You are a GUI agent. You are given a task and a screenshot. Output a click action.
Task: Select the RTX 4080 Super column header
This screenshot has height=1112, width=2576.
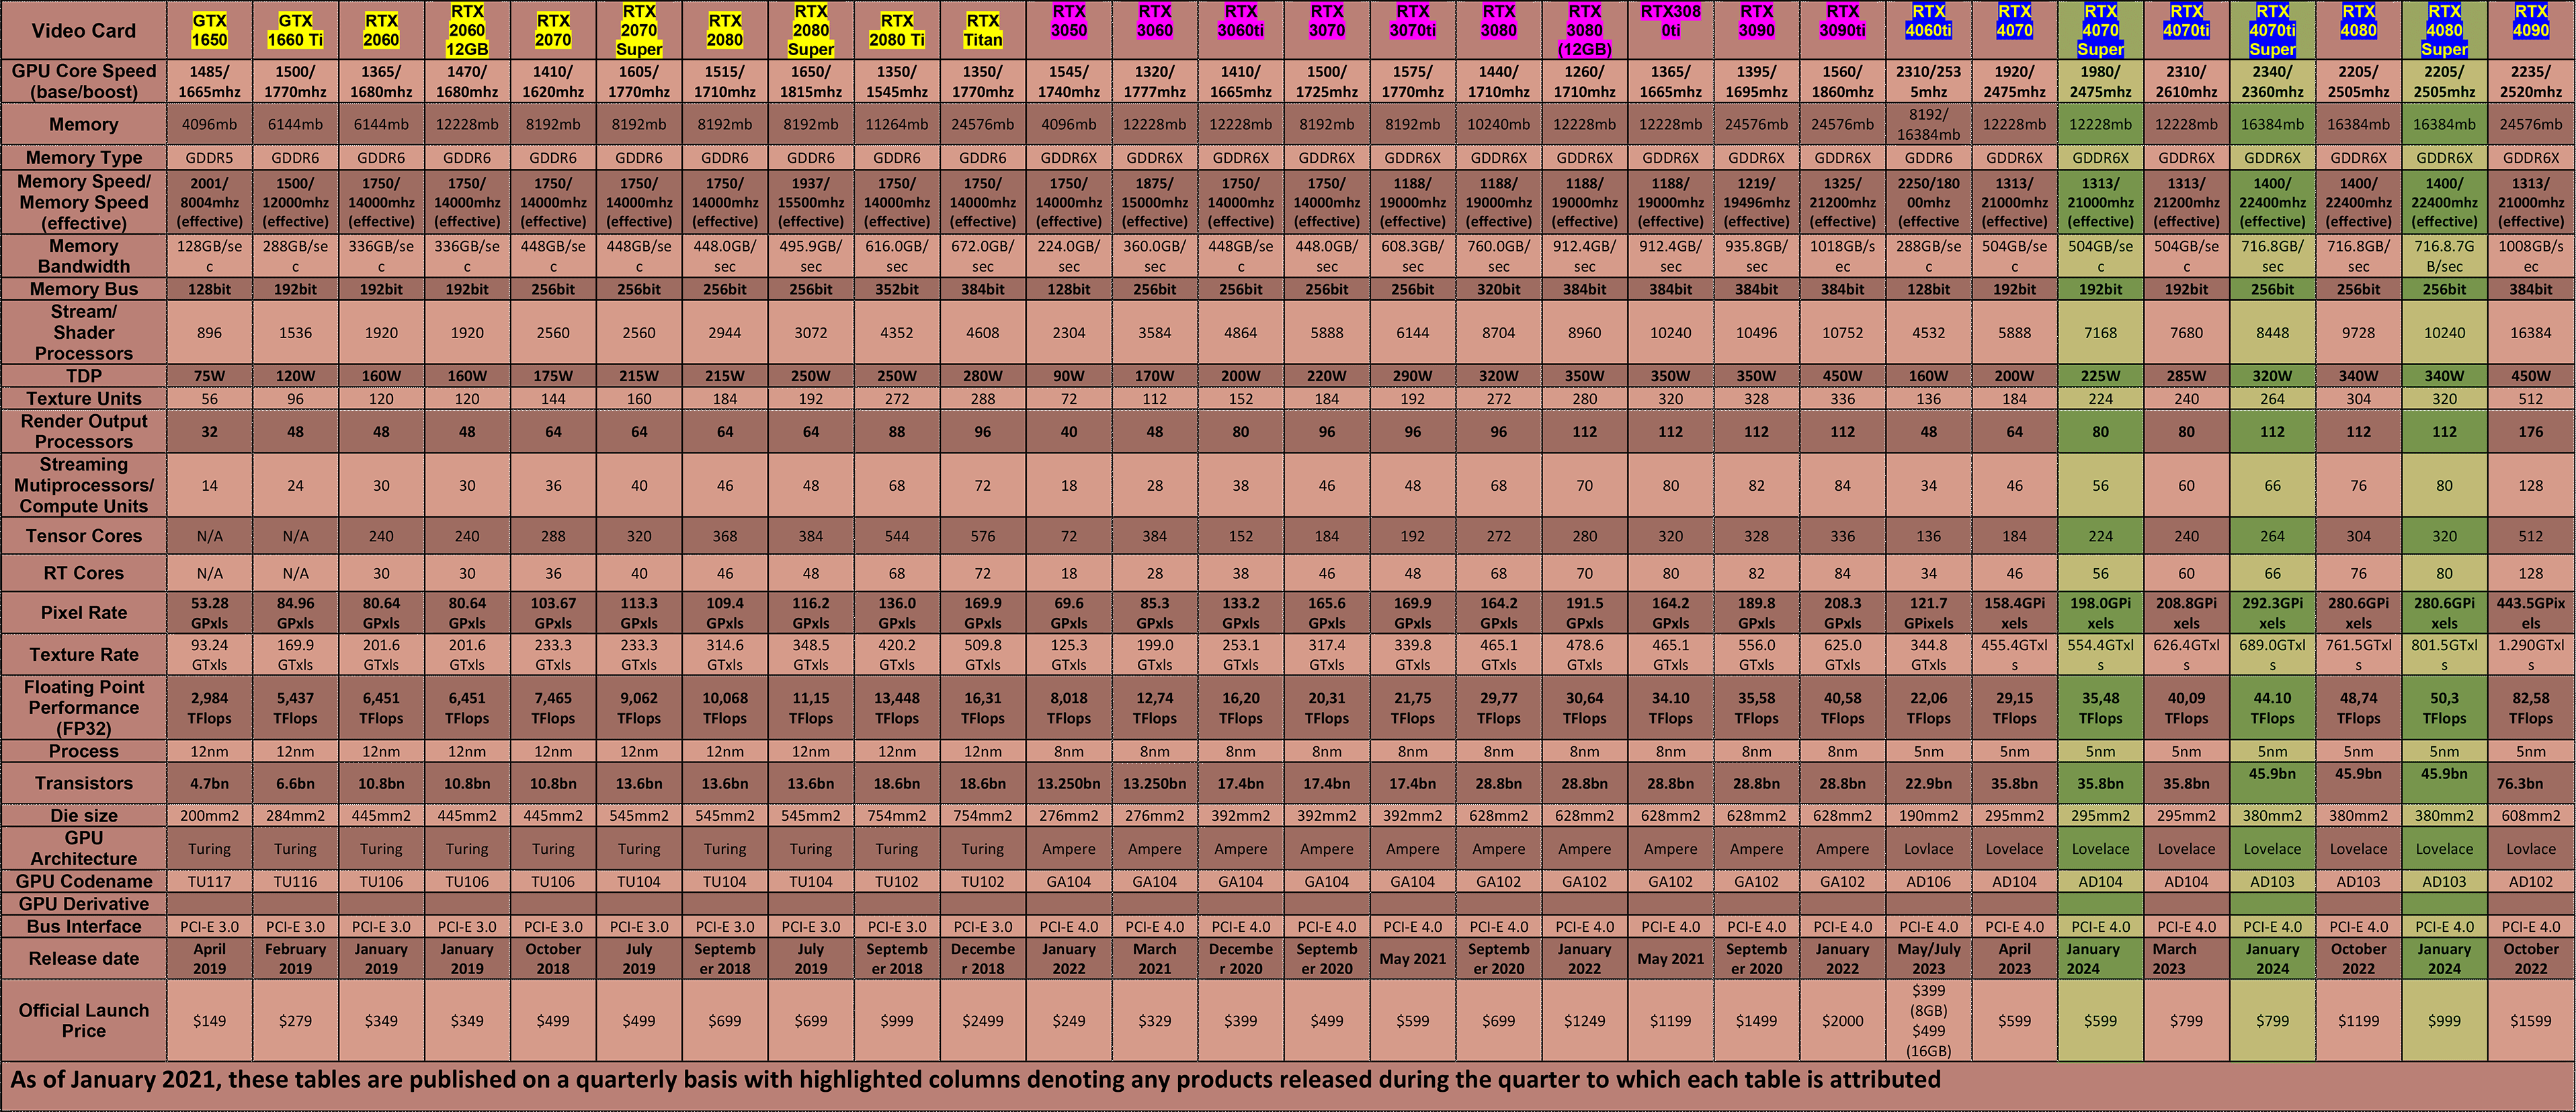[2445, 30]
